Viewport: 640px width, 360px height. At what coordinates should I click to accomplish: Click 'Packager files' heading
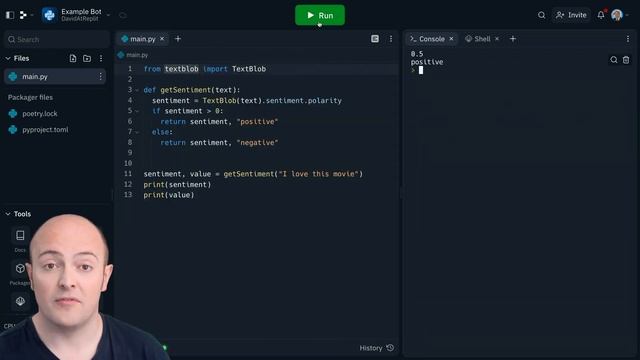[x=30, y=98]
